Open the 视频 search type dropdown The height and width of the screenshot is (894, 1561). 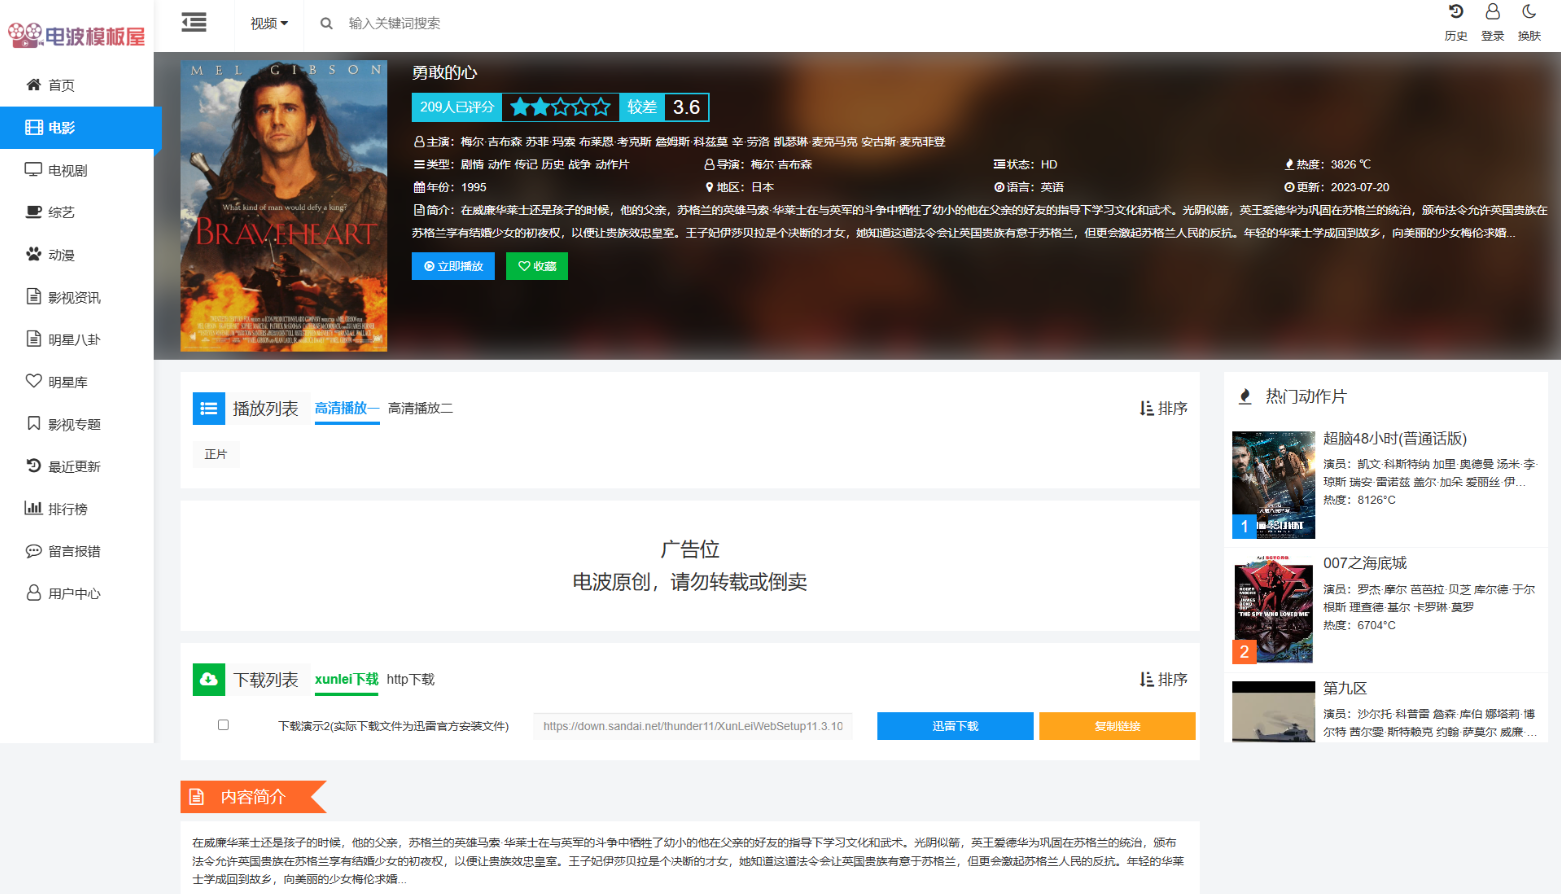pos(269,23)
